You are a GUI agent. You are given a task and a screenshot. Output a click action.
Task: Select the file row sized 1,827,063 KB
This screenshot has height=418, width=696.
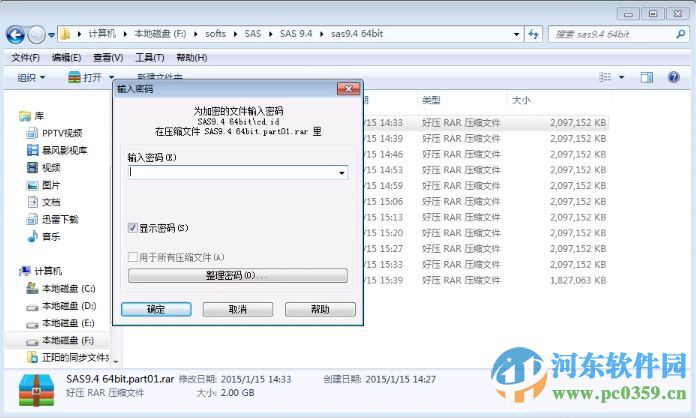click(x=486, y=280)
